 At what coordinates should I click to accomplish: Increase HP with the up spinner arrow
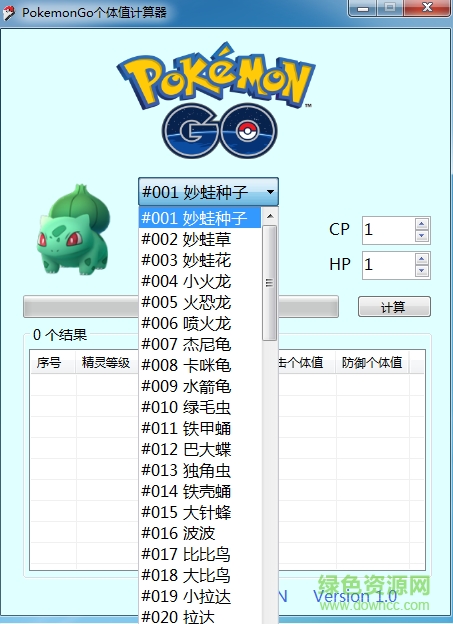tap(422, 259)
